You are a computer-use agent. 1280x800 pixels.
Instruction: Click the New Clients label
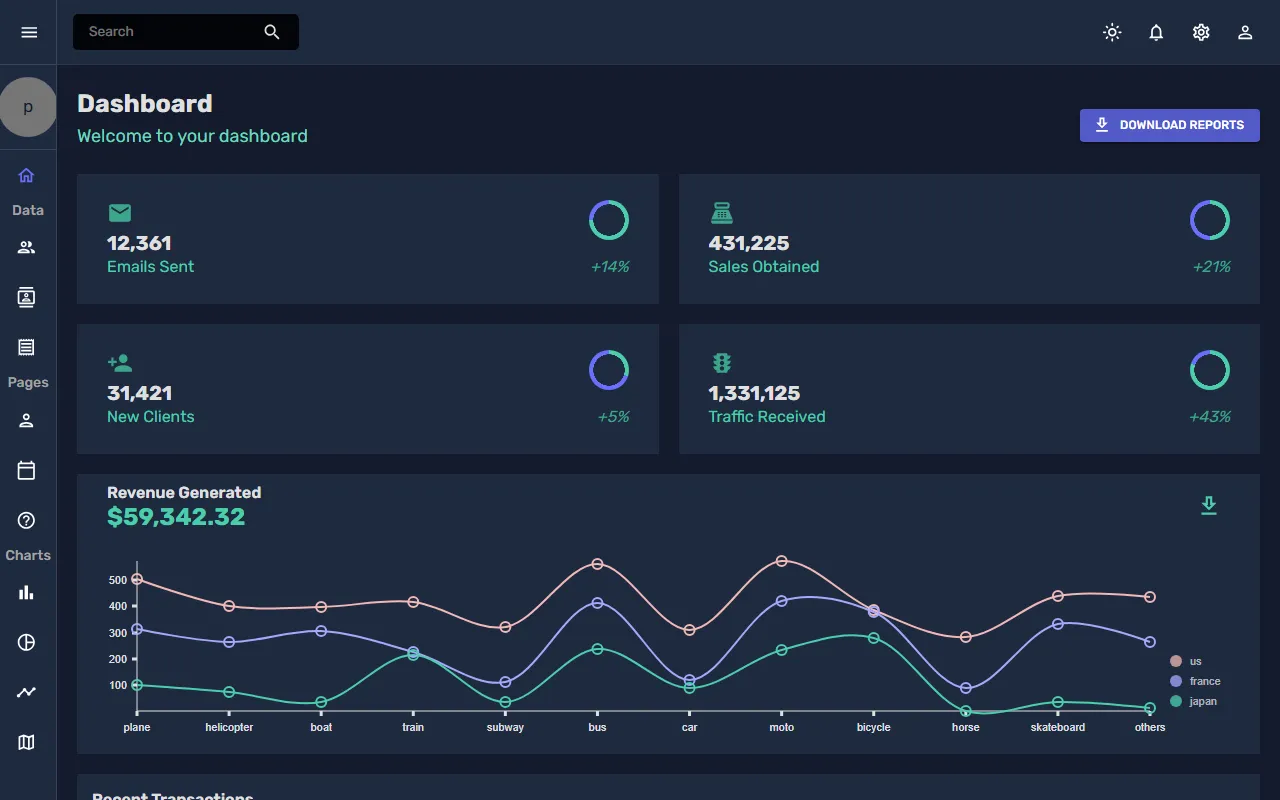(x=151, y=417)
